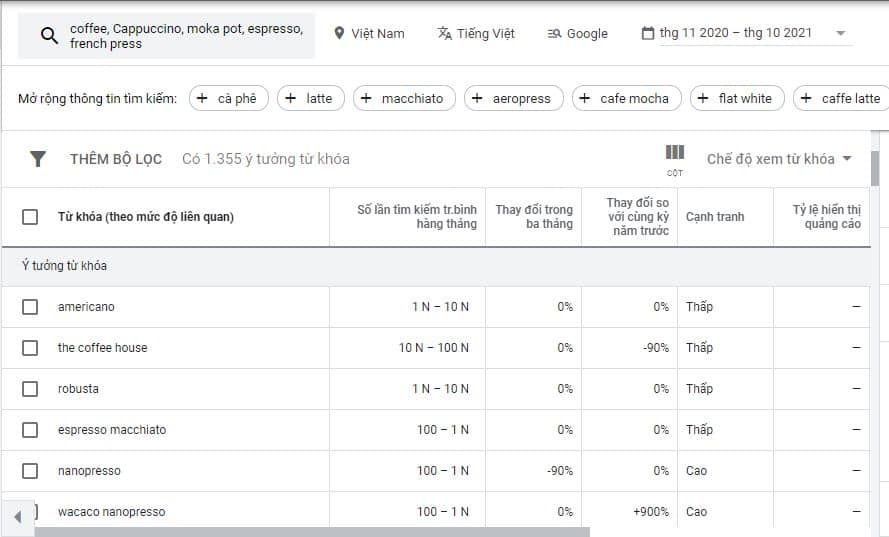This screenshot has width=889, height=537.
Task: Check the espresso macchiato row
Action: [30, 430]
